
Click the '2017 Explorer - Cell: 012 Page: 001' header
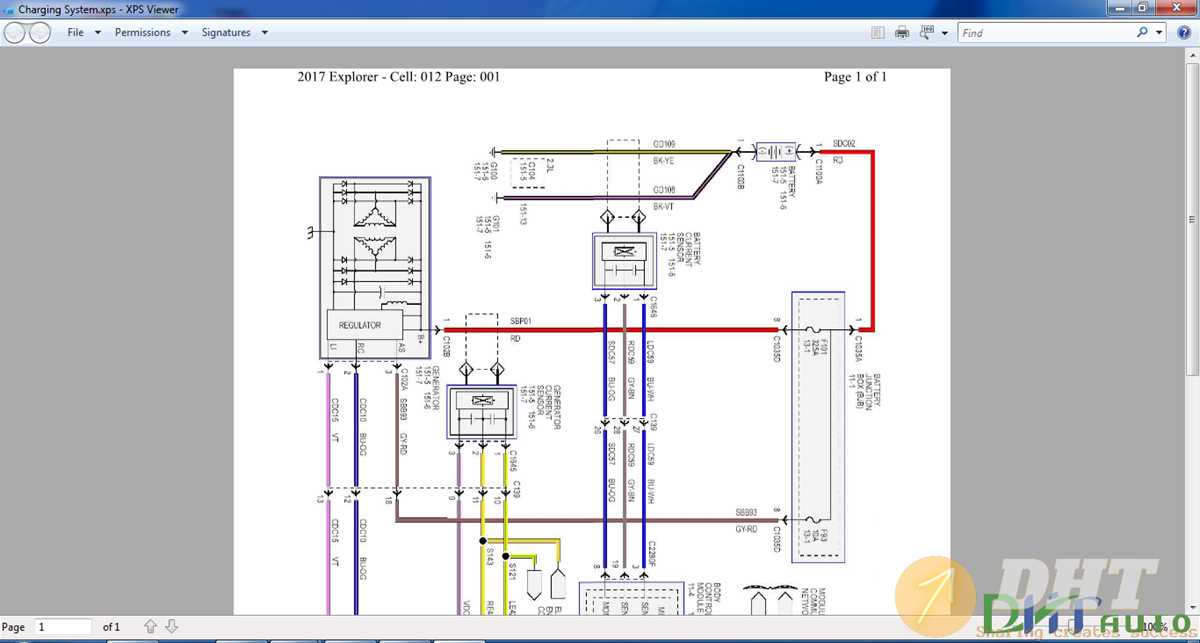(x=399, y=77)
